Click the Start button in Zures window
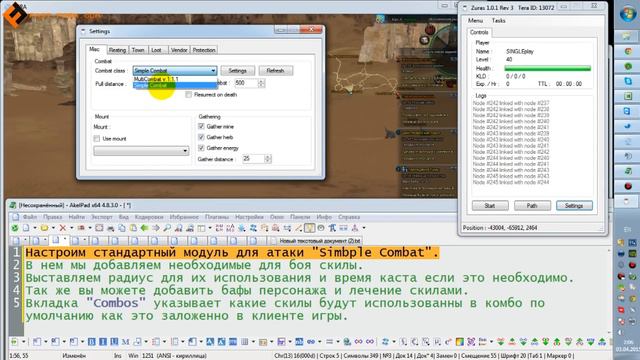 coord(490,206)
